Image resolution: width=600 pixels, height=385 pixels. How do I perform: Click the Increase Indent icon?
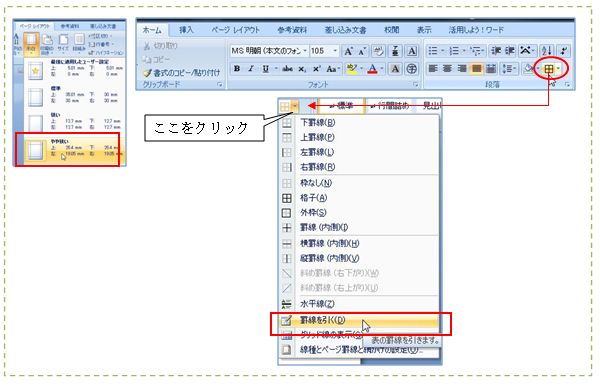[510, 51]
